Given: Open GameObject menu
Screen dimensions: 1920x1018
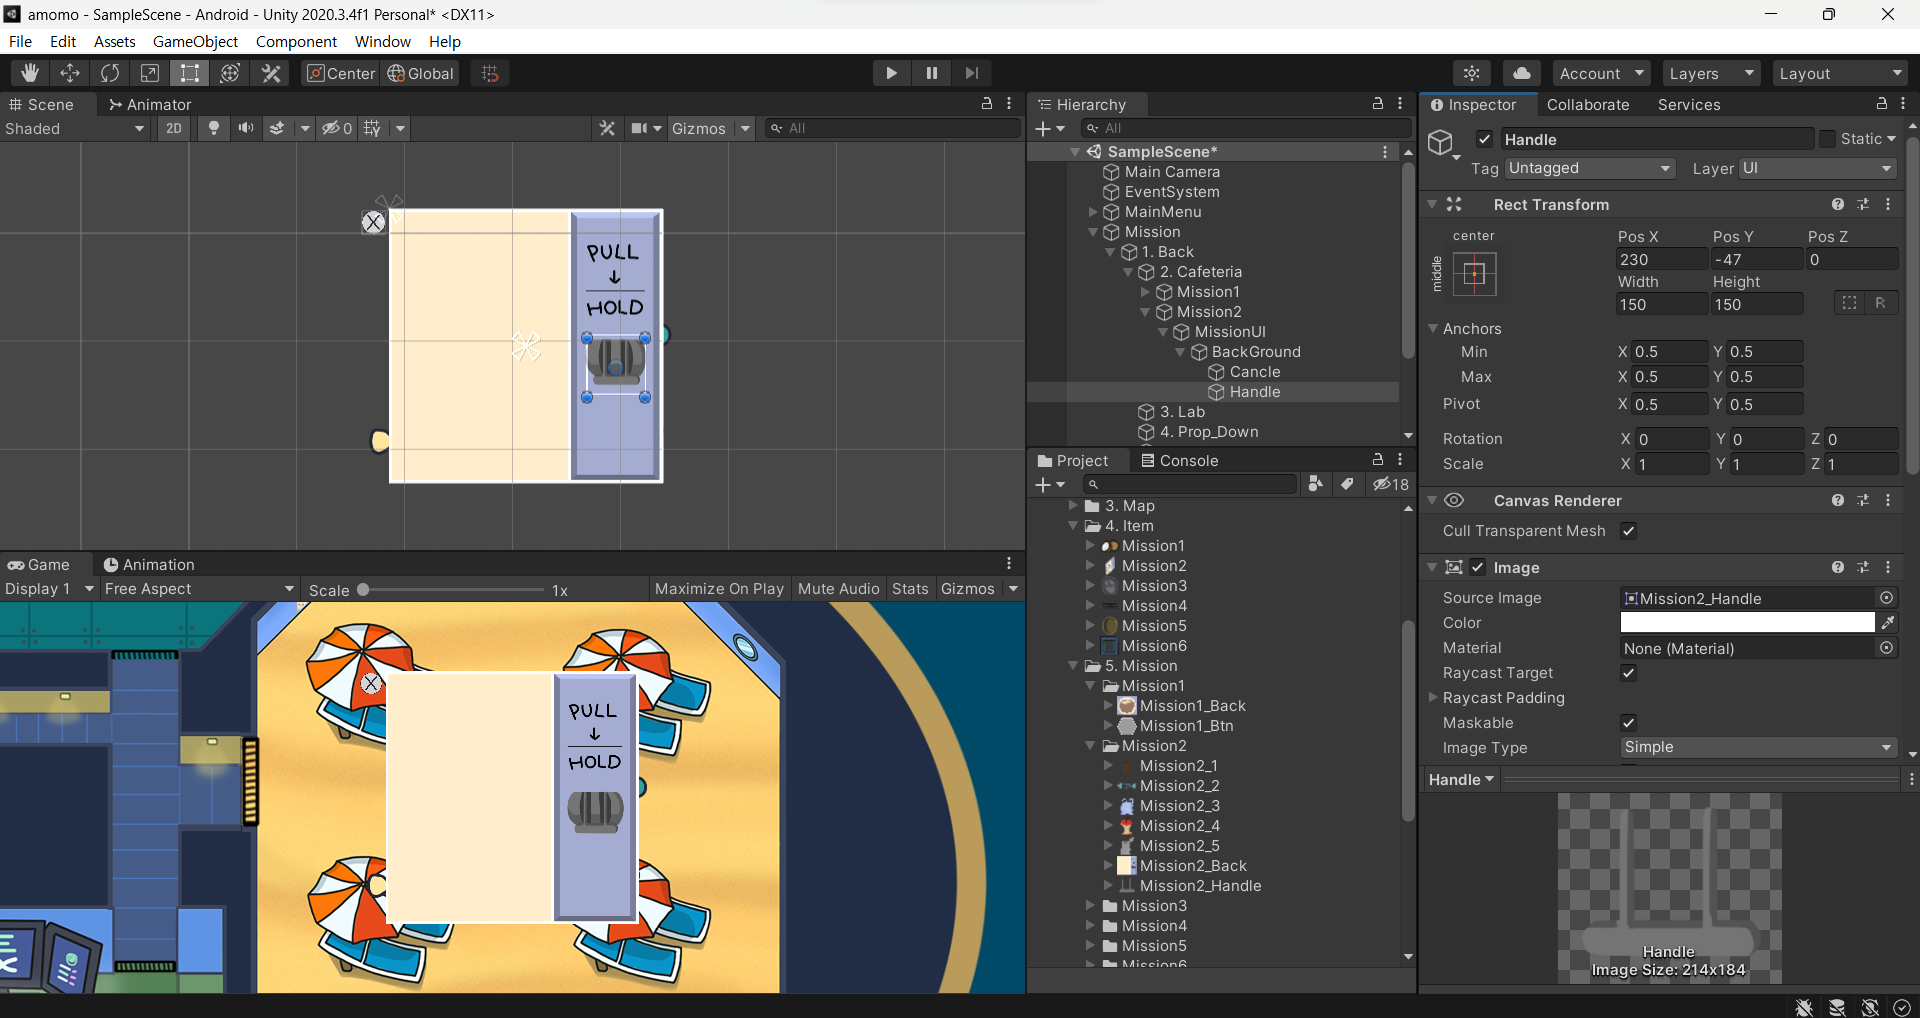Looking at the screenshot, I should [x=195, y=42].
